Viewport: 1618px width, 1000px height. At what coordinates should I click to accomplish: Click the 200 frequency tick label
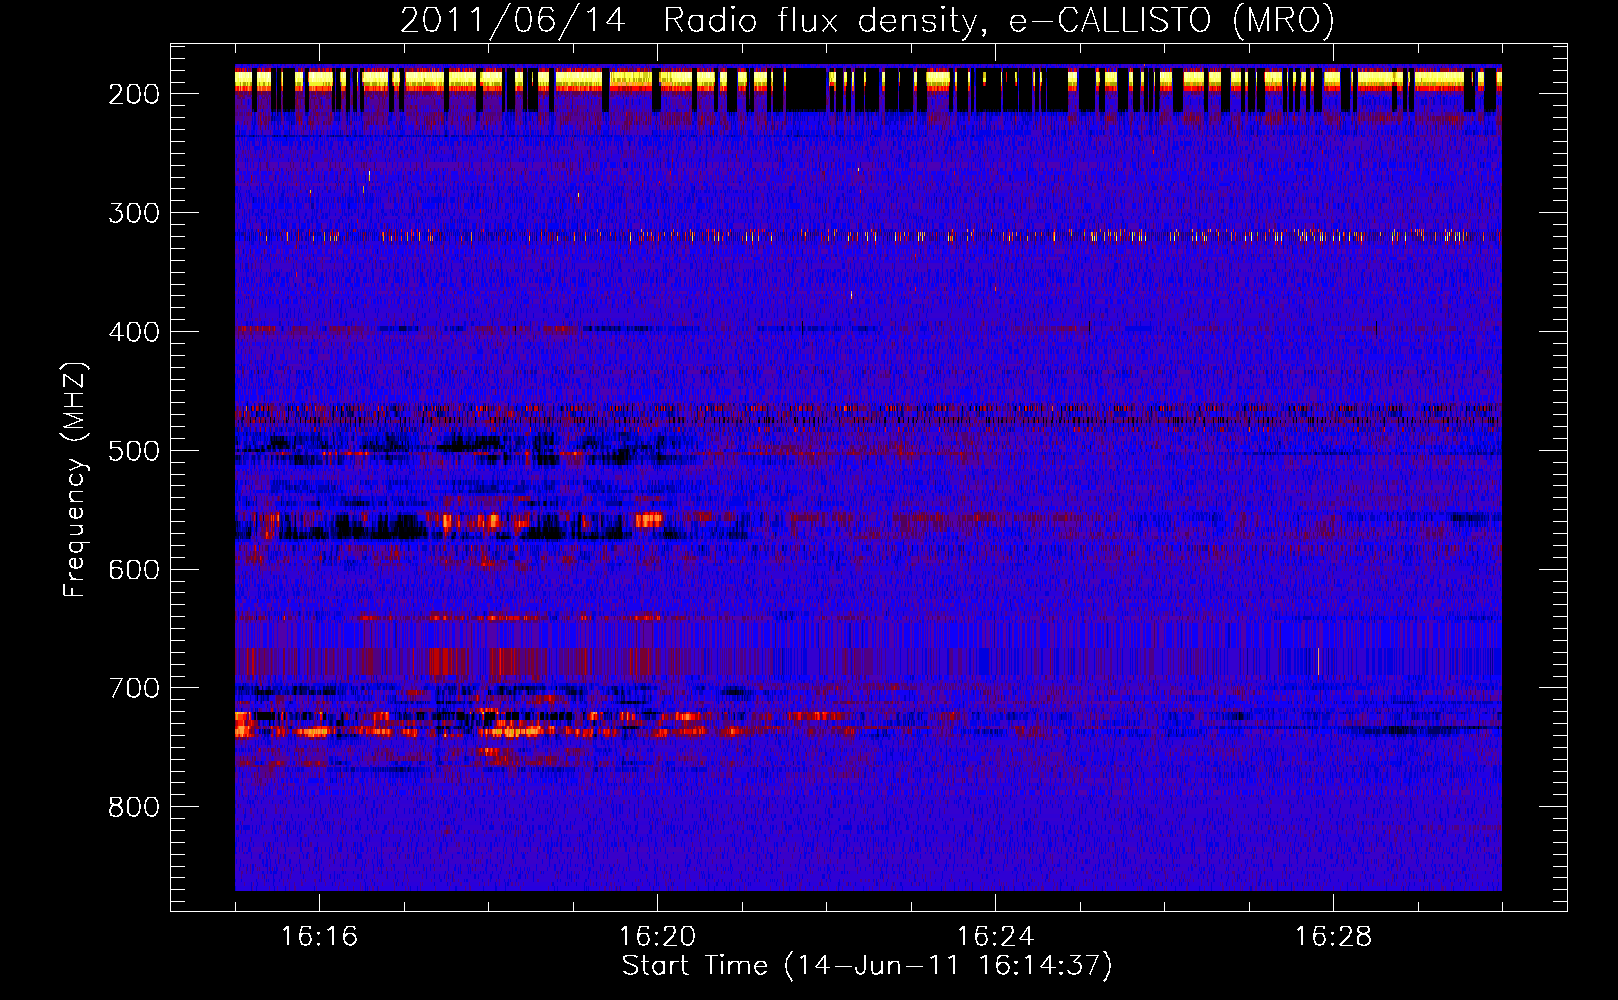click(134, 94)
